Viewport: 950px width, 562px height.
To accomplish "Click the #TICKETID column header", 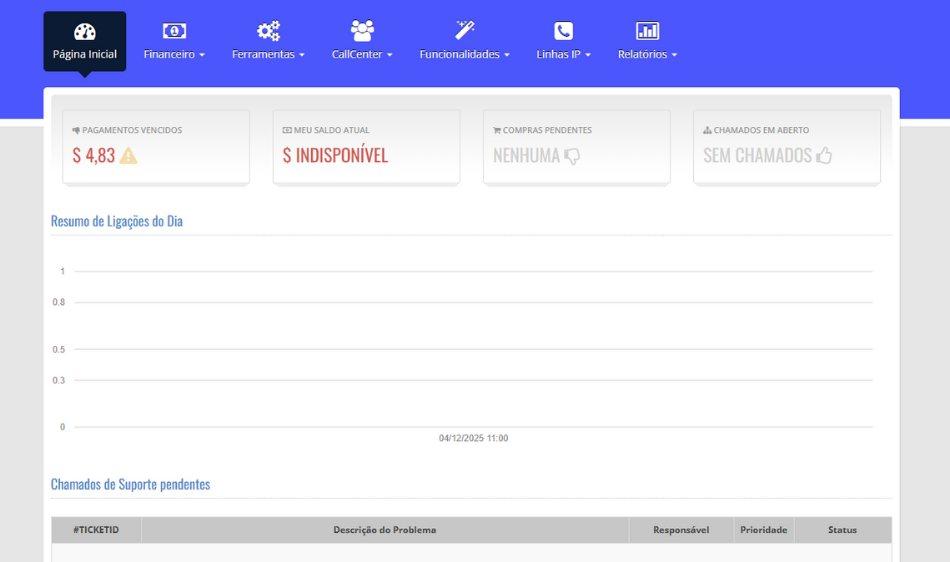I will [96, 530].
